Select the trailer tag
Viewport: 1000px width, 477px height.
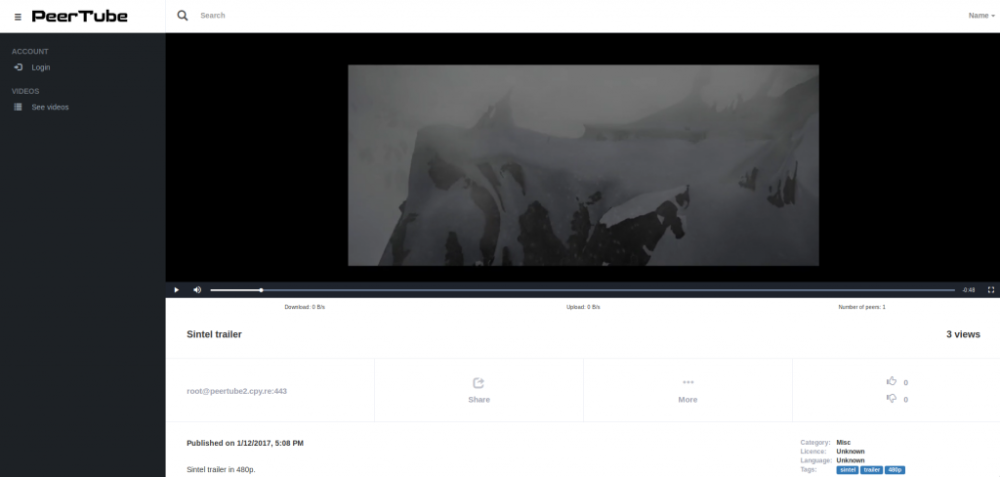pos(872,470)
